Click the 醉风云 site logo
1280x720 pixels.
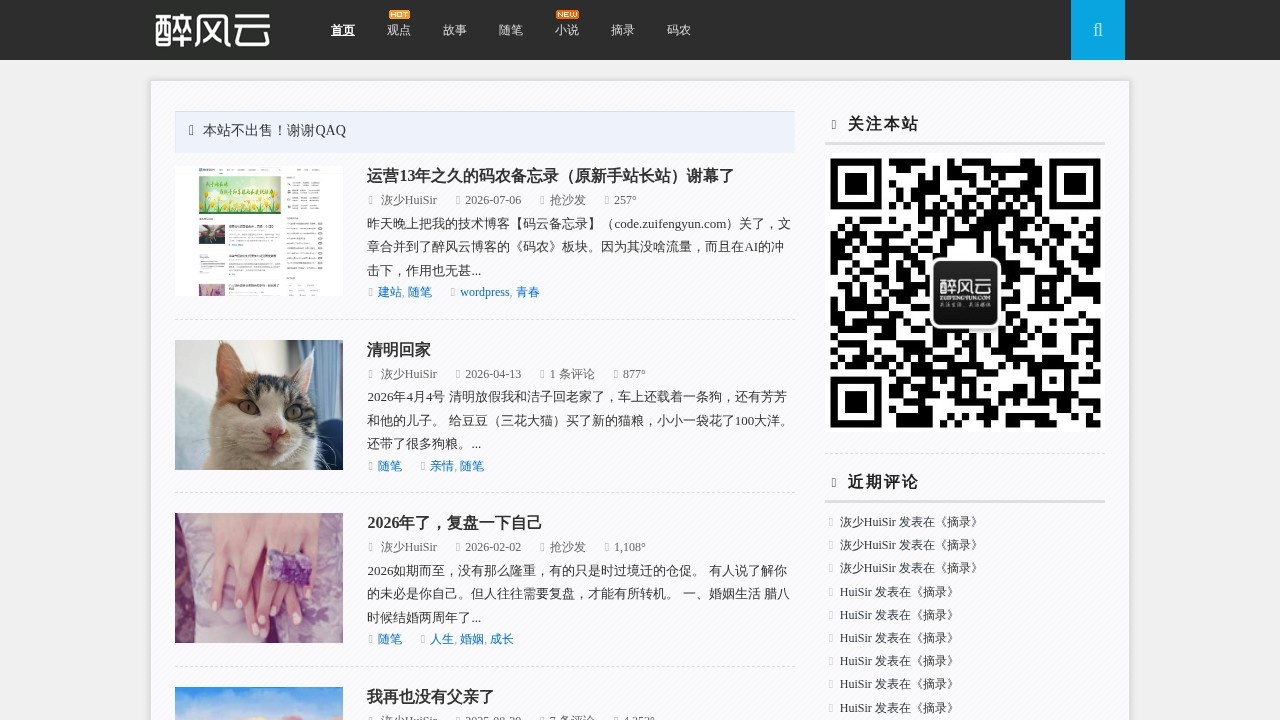pos(213,30)
